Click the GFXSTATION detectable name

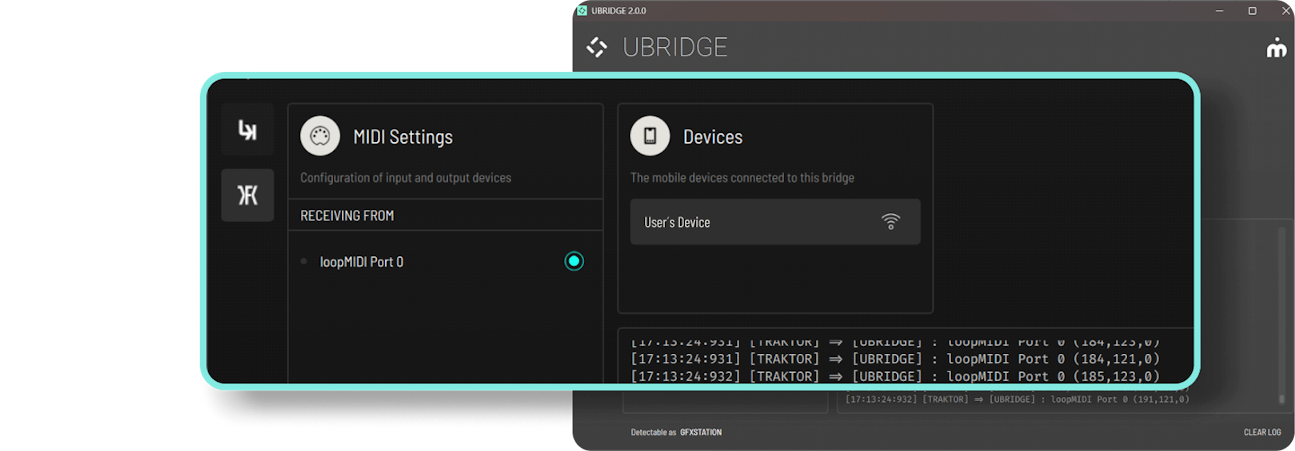tap(701, 432)
